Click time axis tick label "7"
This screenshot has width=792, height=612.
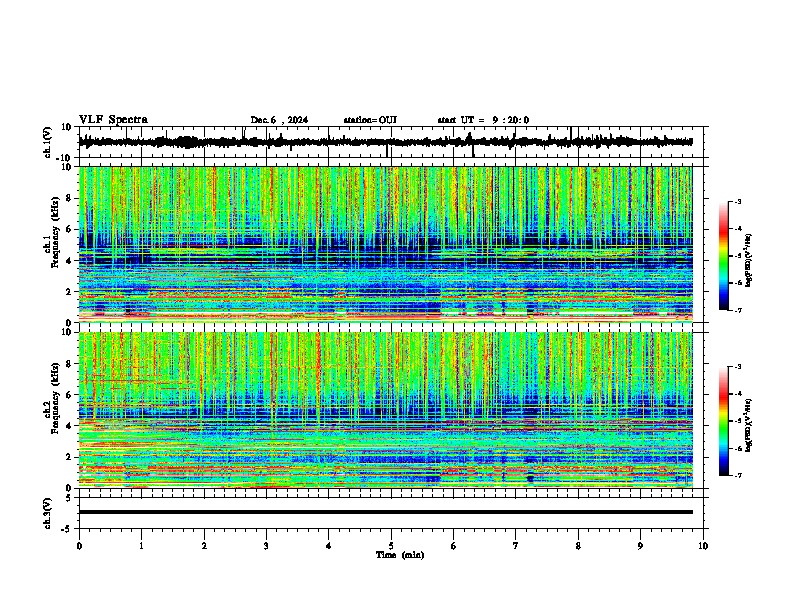tap(516, 546)
